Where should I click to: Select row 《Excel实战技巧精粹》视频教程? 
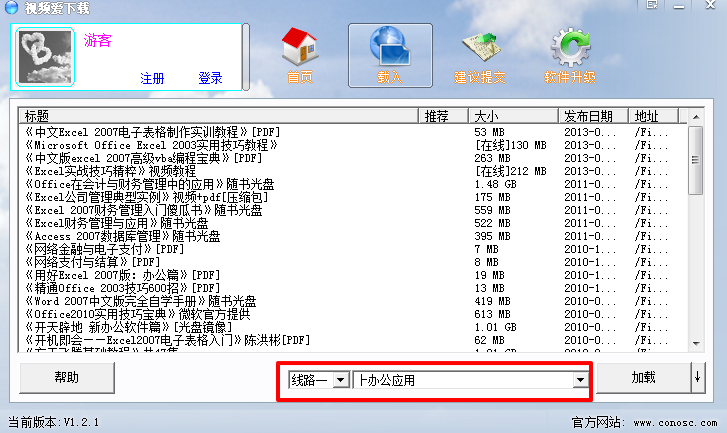click(x=352, y=171)
